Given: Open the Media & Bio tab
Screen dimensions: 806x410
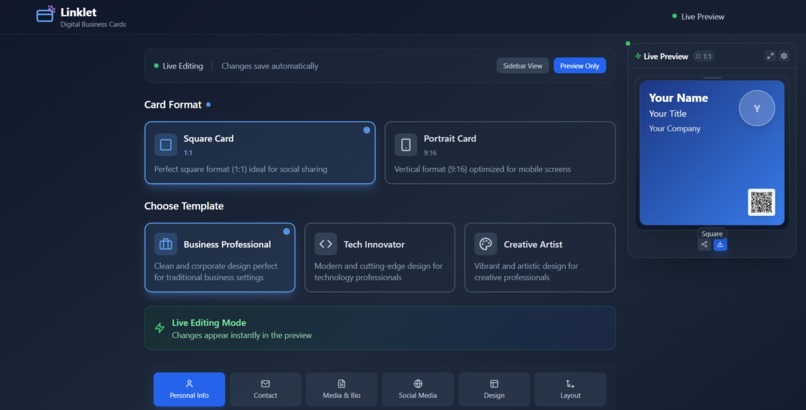Looking at the screenshot, I should 341,389.
